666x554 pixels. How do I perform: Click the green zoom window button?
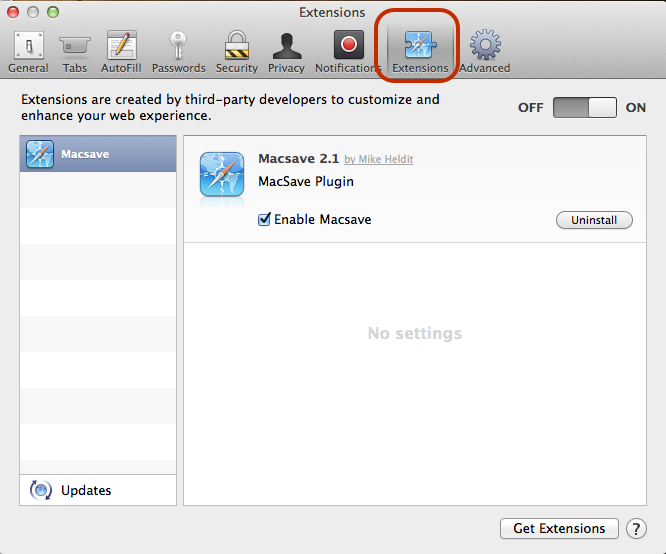point(53,12)
